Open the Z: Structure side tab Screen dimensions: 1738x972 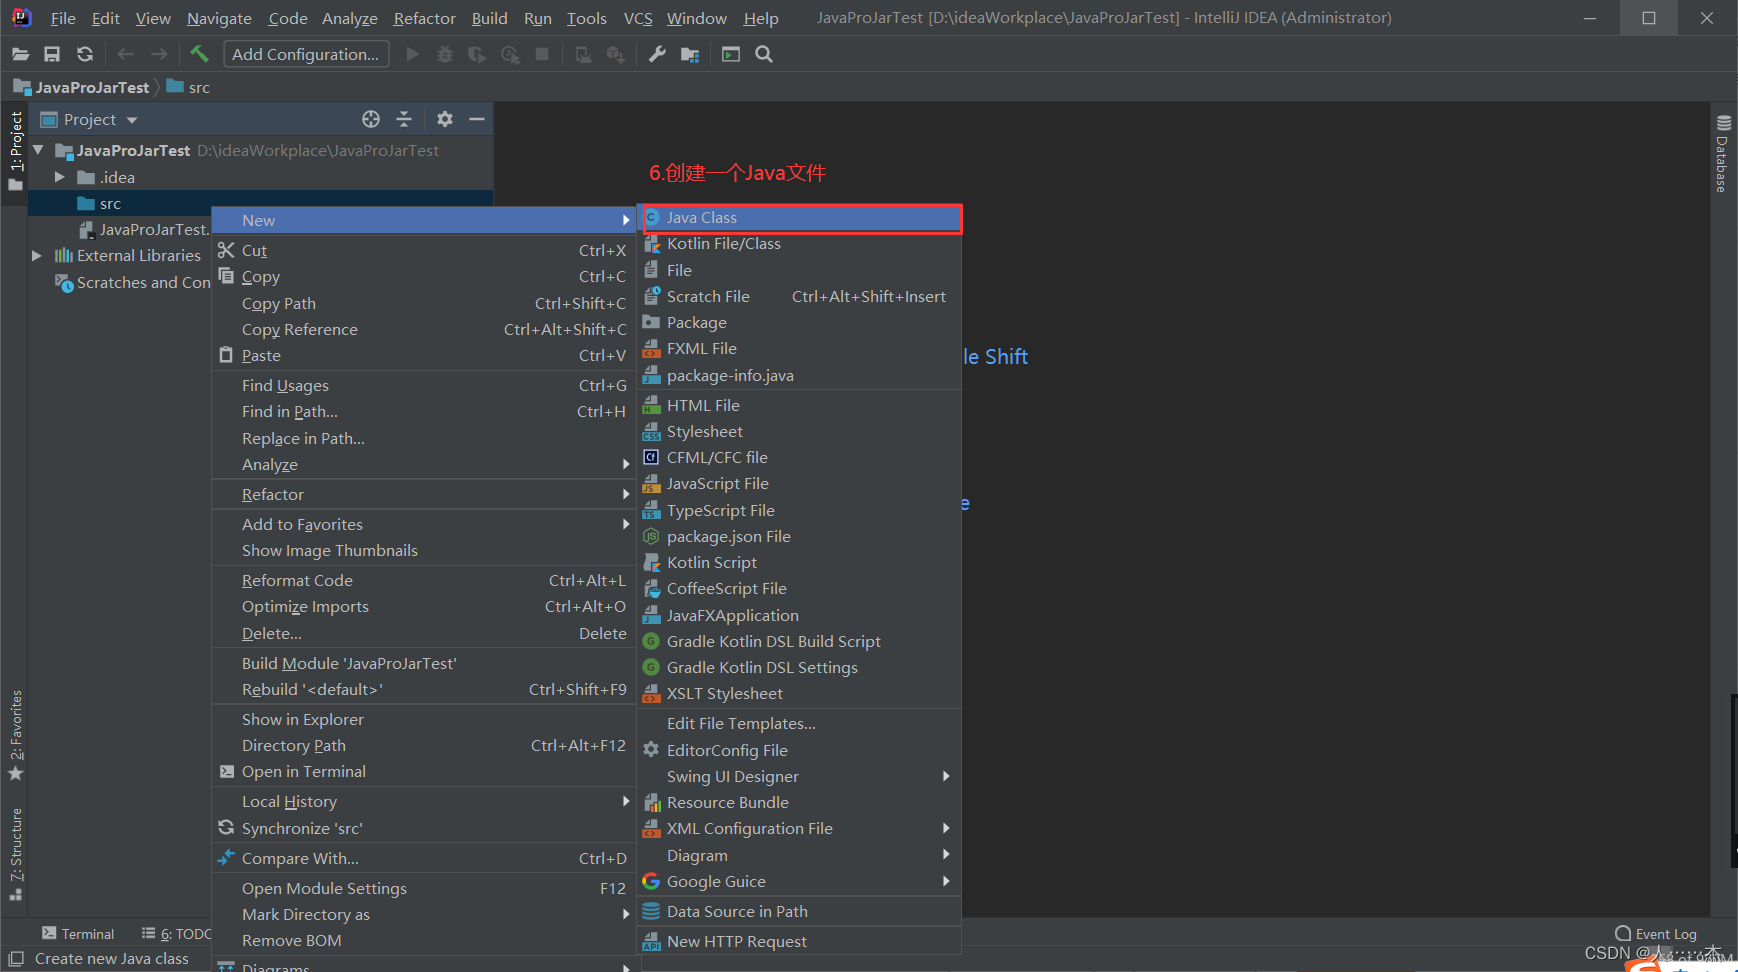point(15,855)
